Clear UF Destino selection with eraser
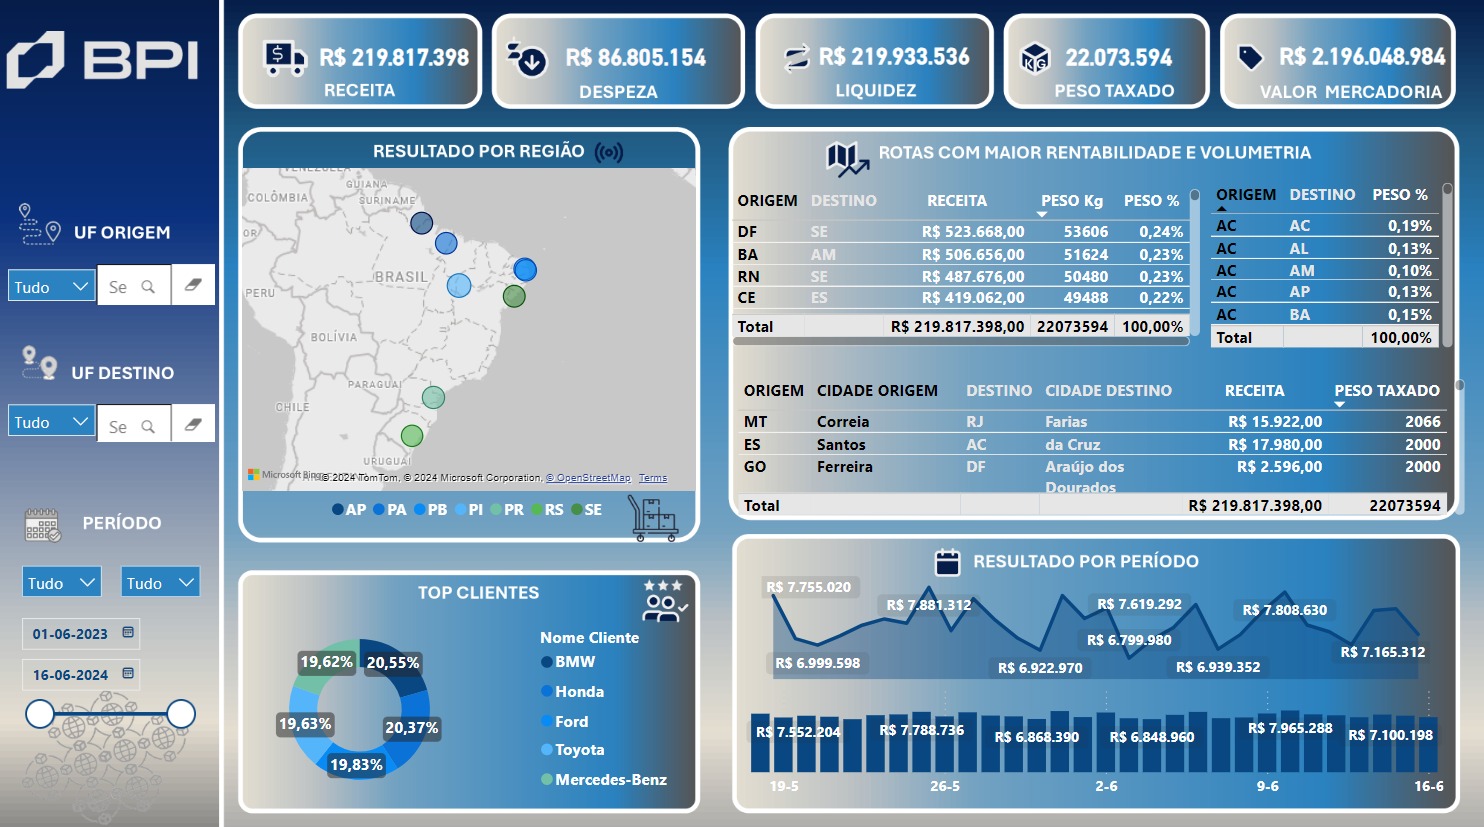 (193, 424)
